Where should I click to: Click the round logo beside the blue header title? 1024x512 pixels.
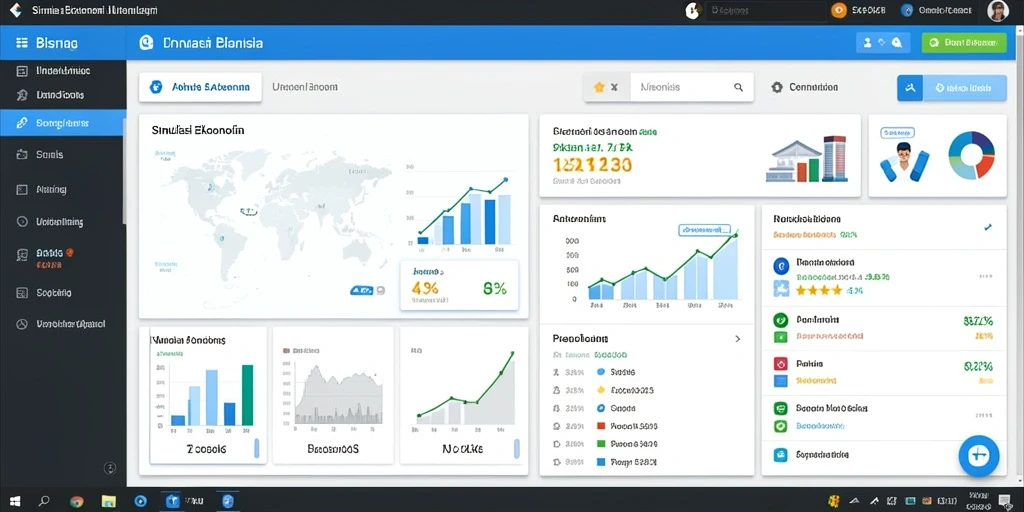(146, 43)
